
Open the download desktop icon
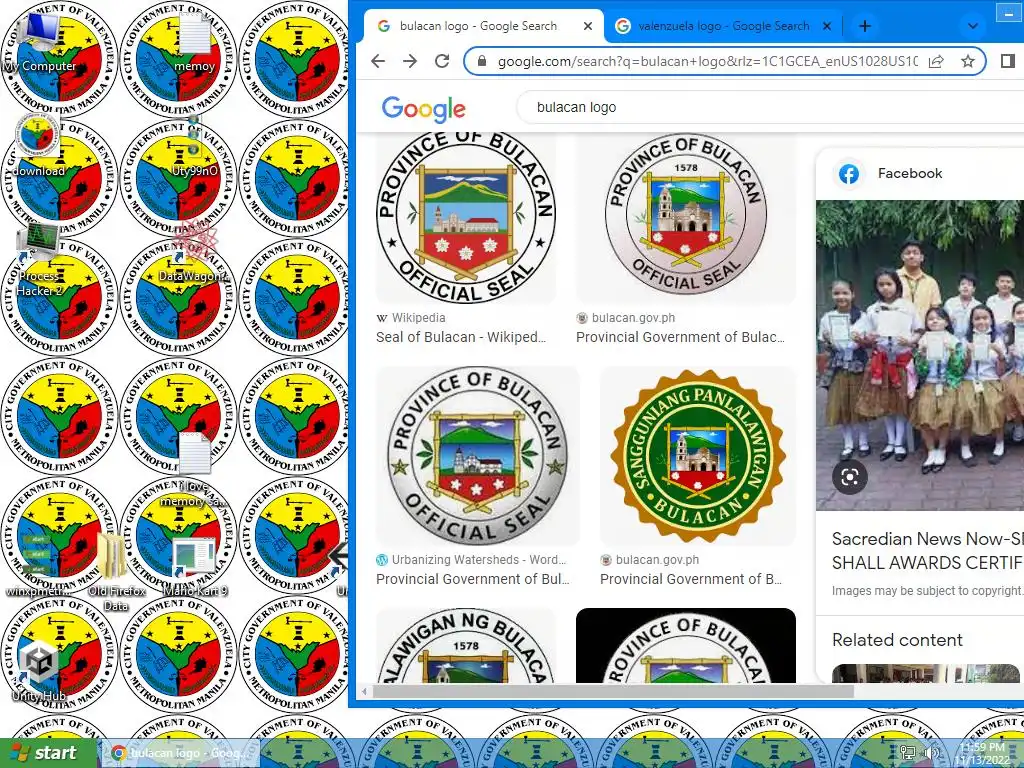tap(38, 145)
